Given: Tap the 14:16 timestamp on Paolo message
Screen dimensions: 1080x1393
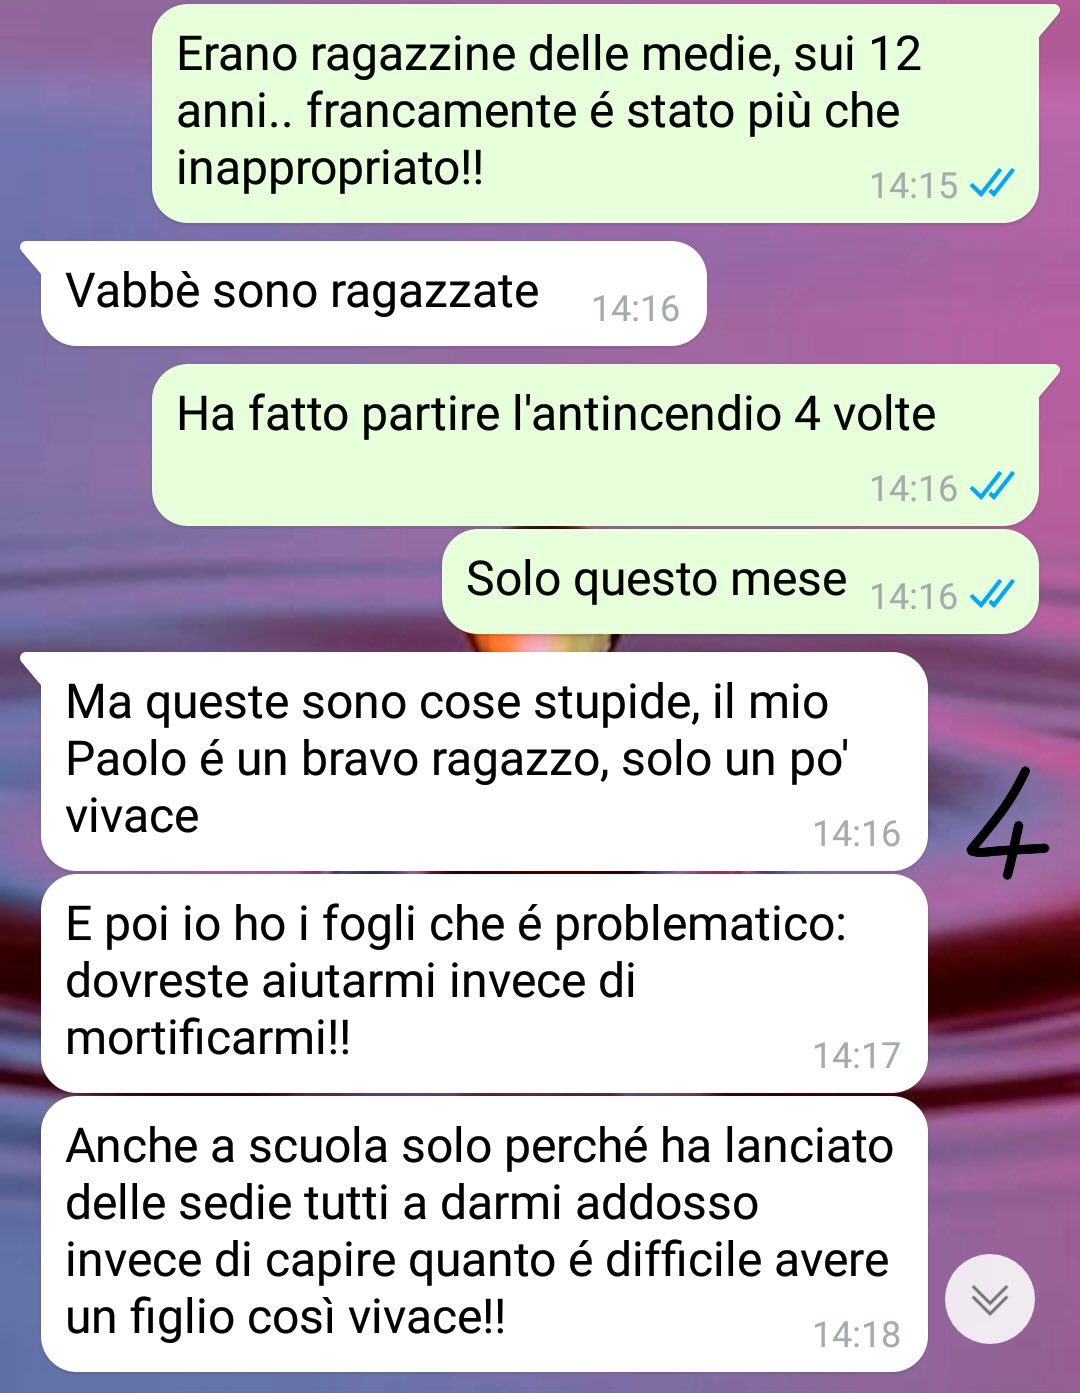Looking at the screenshot, I should coord(856,834).
